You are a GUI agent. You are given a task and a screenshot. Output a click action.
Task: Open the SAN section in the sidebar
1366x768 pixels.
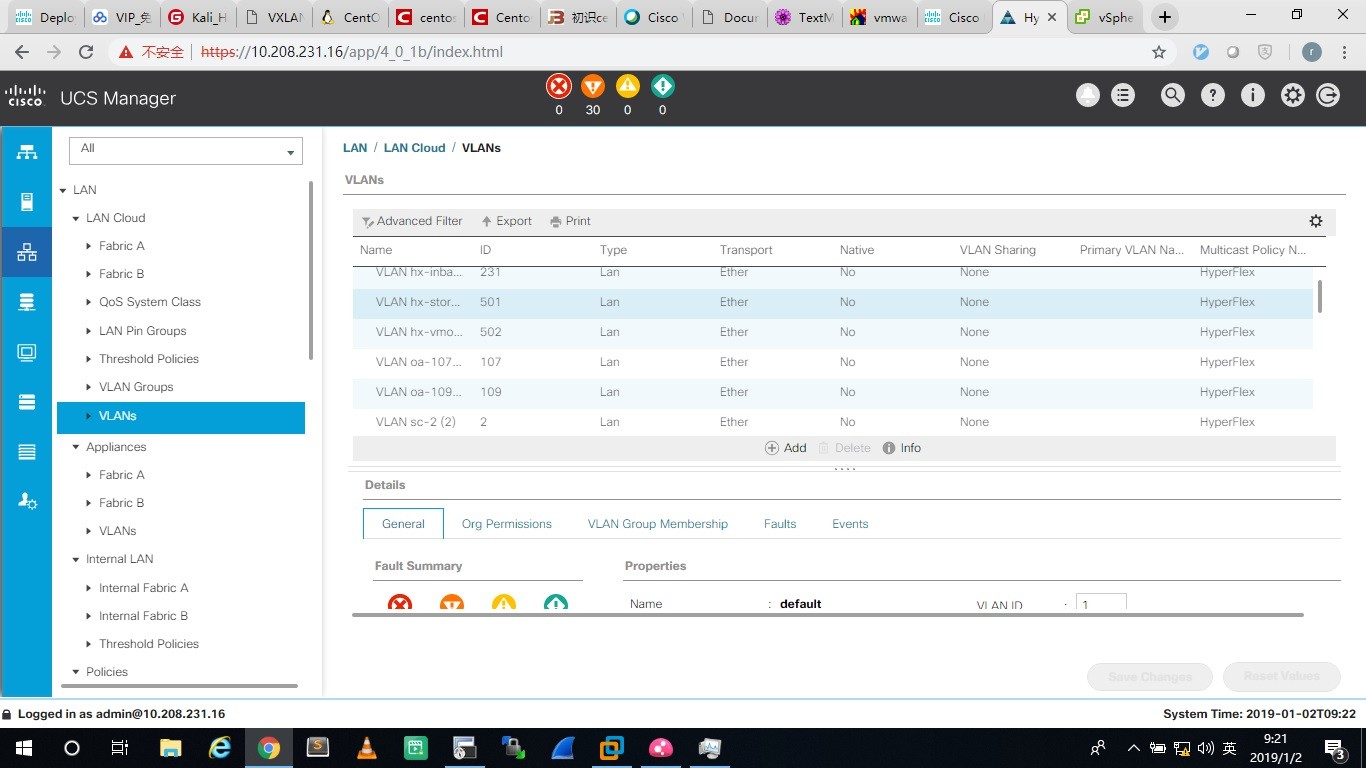point(27,302)
